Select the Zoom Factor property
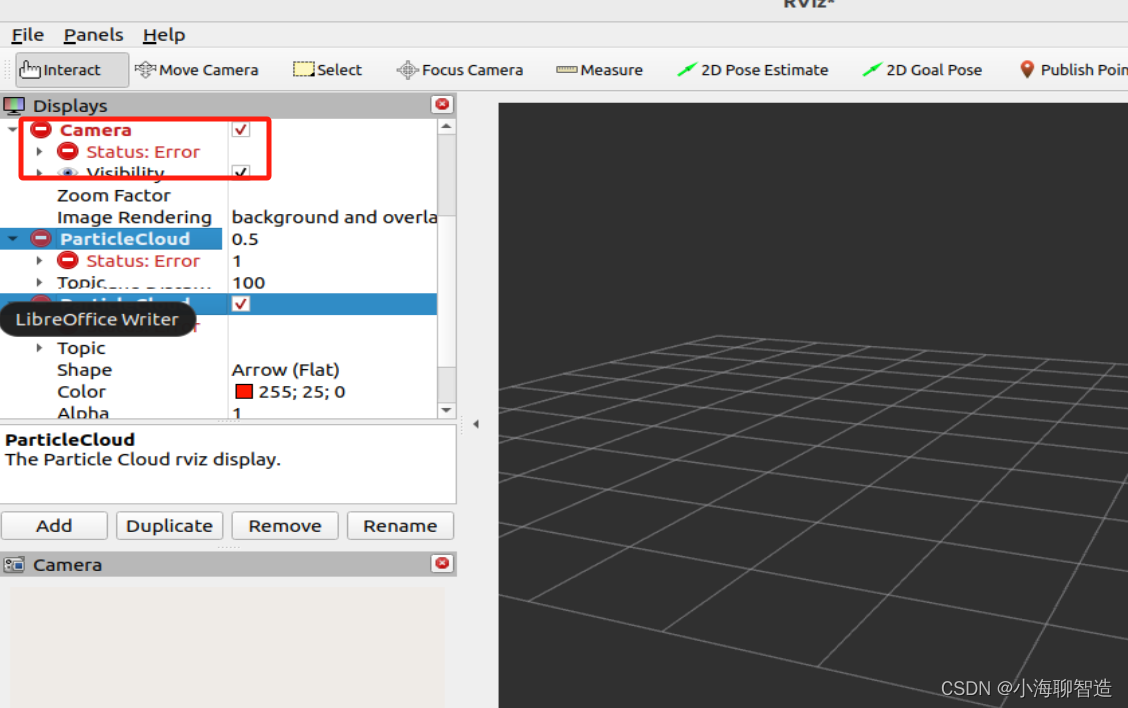Image resolution: width=1128 pixels, height=708 pixels. (114, 195)
